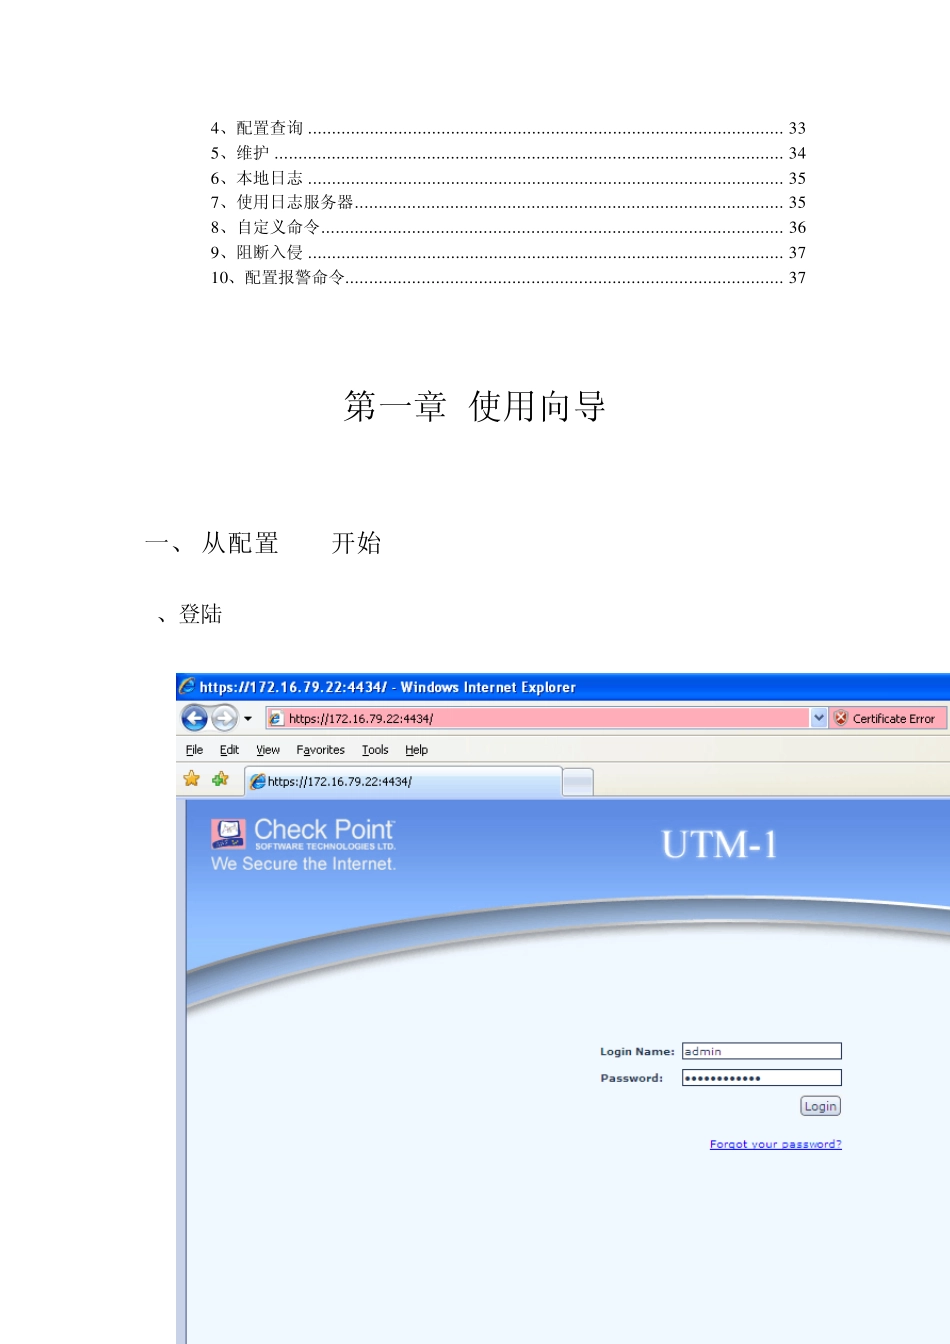Expand the address bar history dropdown arrow
950x1344 pixels.
tap(819, 718)
